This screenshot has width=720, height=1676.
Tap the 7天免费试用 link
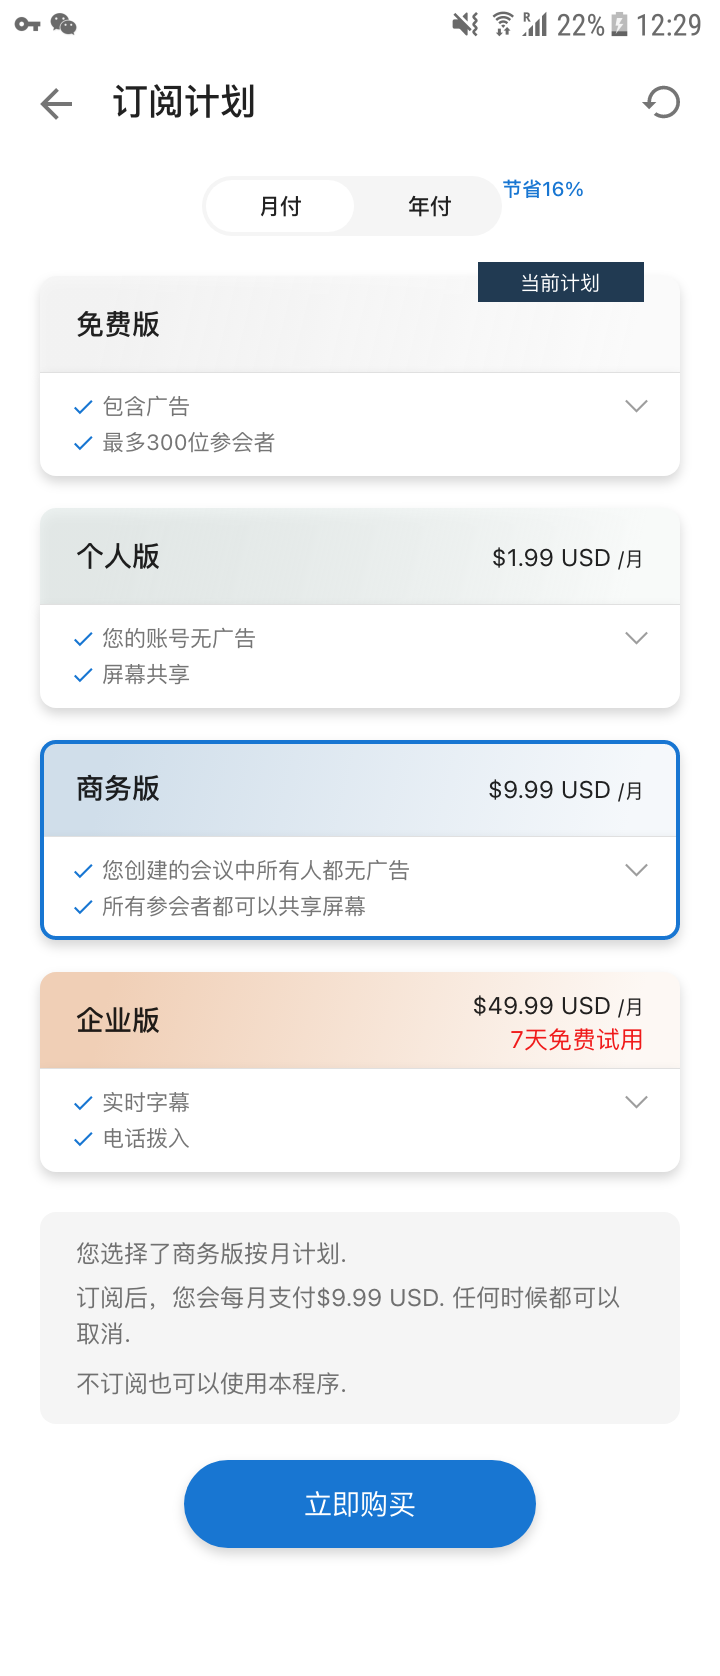point(576,1040)
